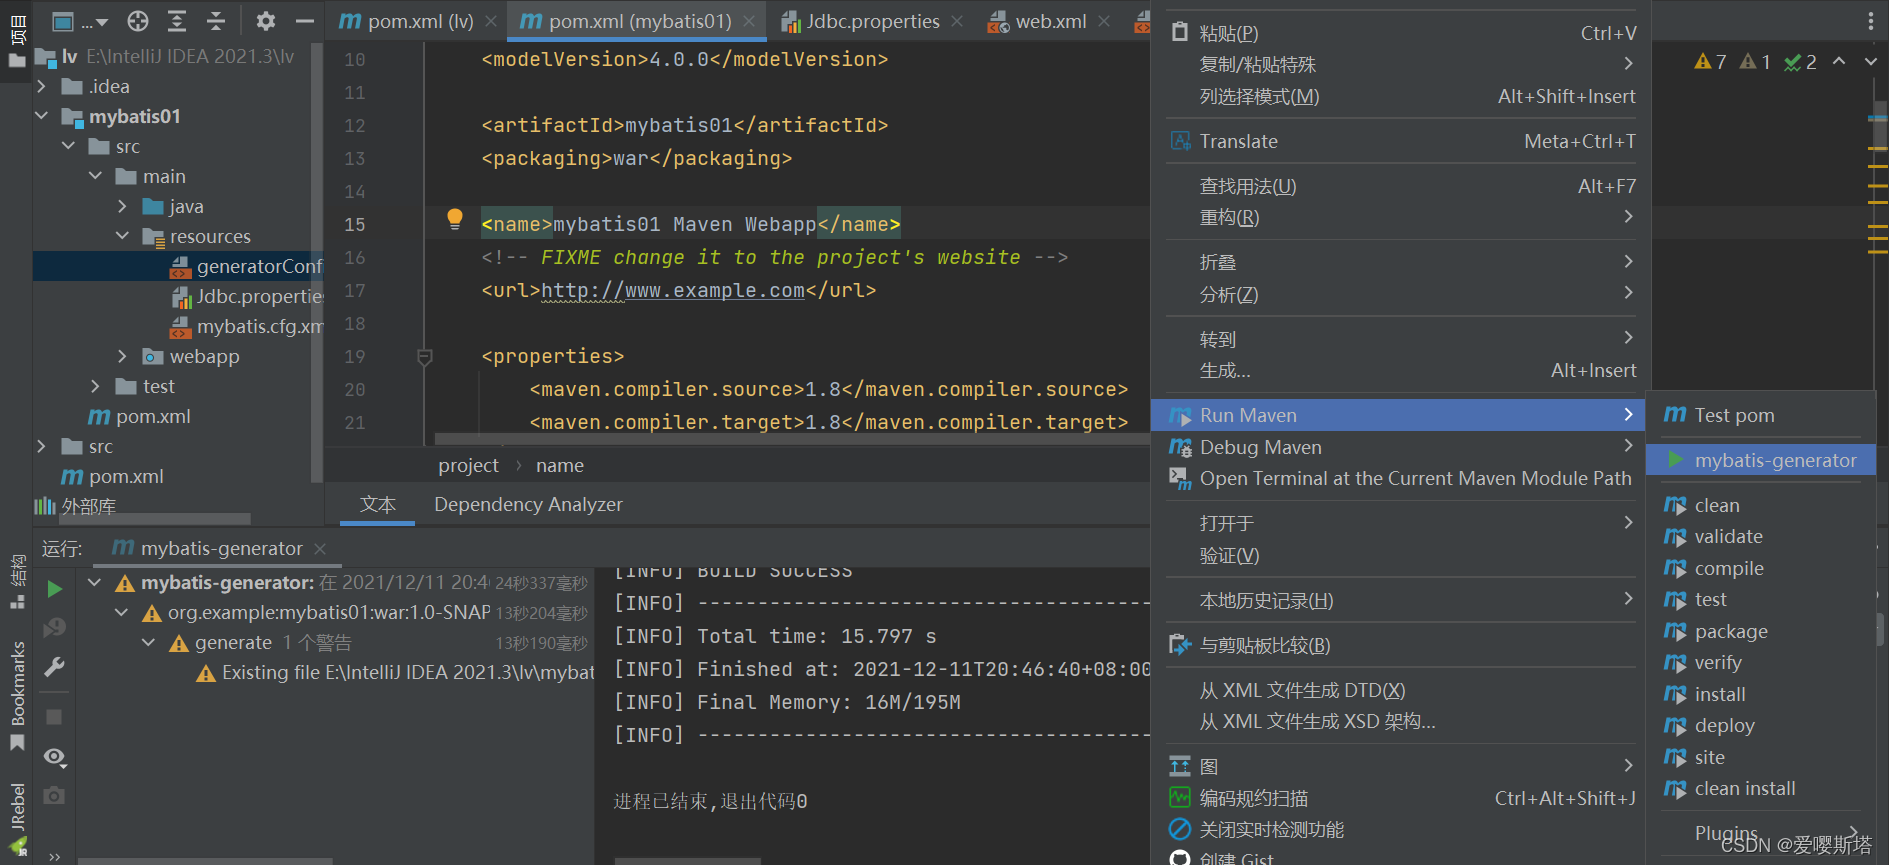
Task: Go to the next highlighted error arrow
Action: [x=1870, y=61]
